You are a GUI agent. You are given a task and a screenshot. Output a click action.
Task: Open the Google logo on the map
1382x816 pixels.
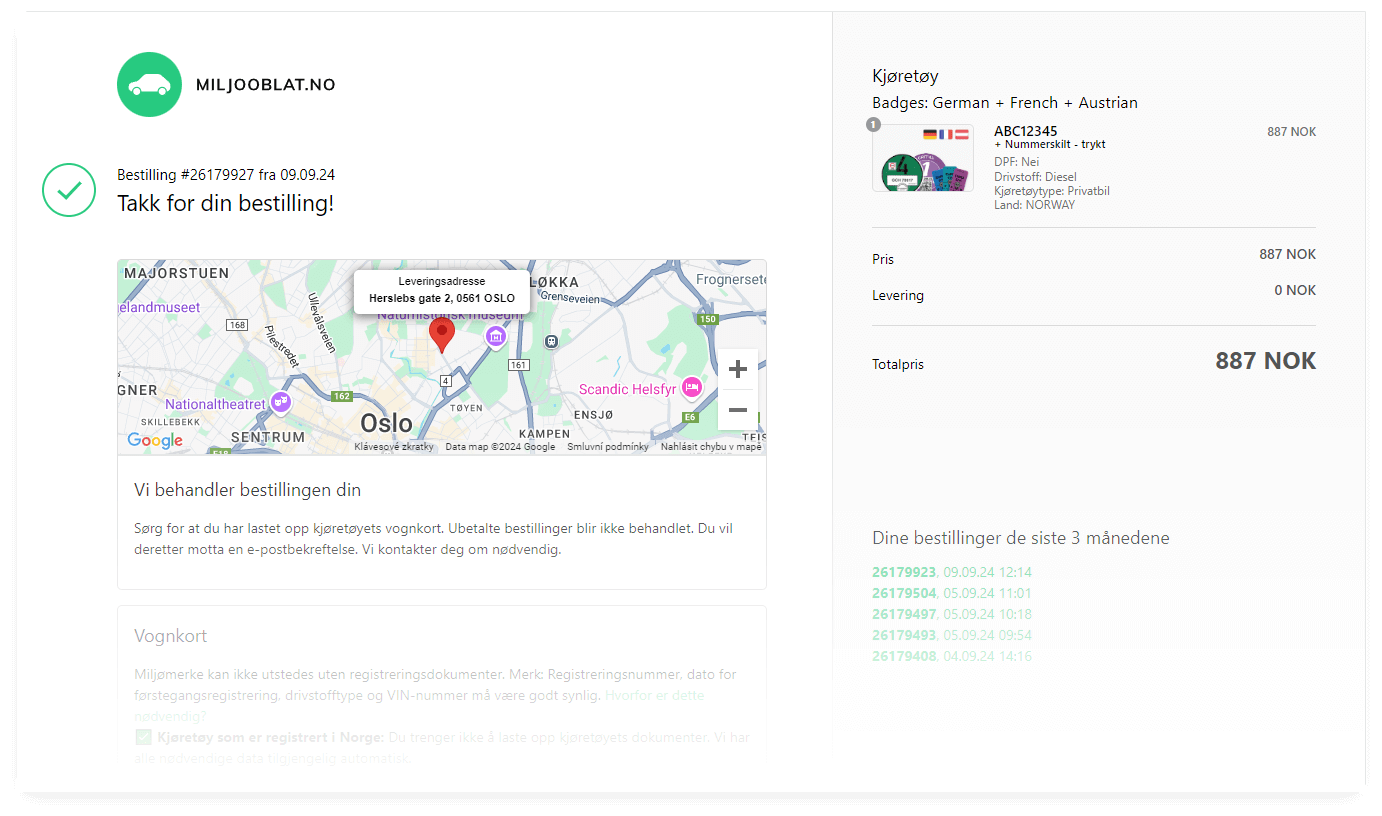[155, 440]
